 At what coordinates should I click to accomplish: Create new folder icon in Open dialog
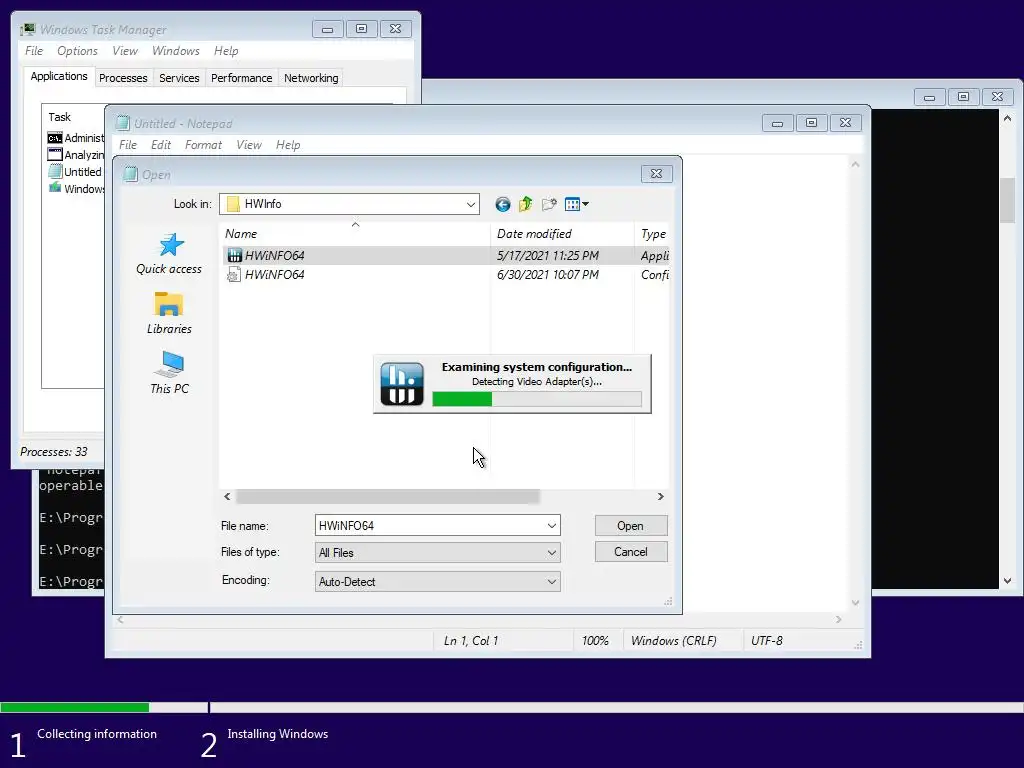click(549, 204)
